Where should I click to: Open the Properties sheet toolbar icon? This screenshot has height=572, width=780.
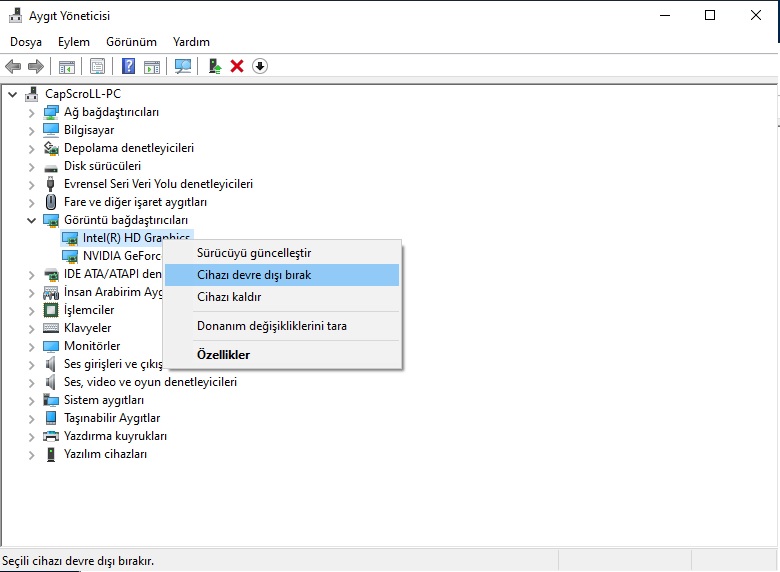click(x=98, y=66)
